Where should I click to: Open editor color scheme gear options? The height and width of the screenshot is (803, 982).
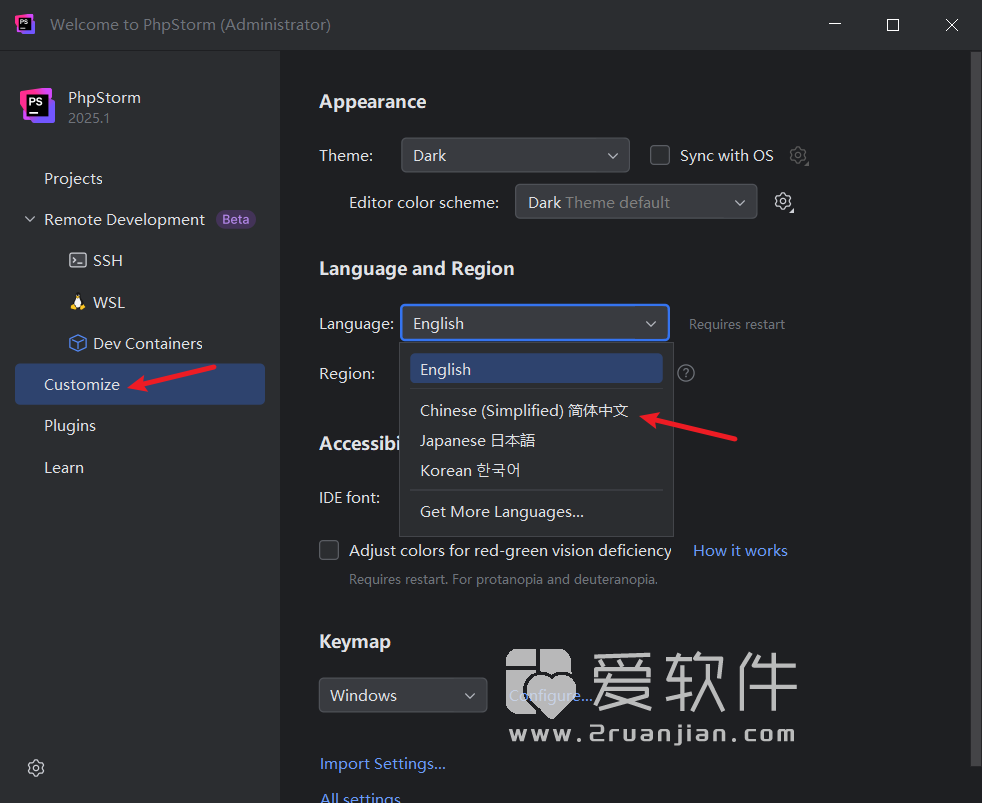coord(783,202)
